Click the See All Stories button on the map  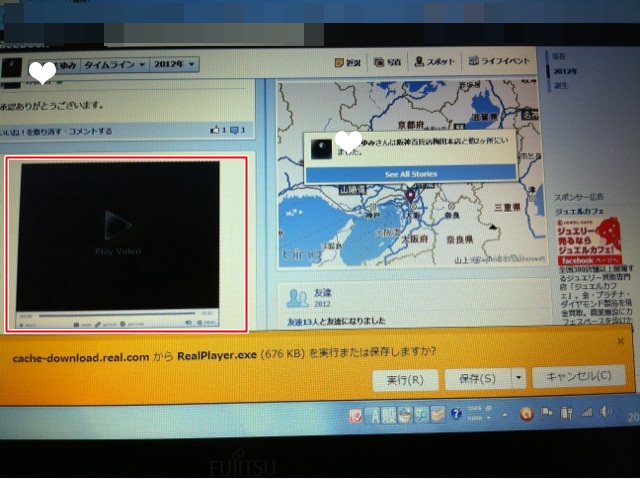click(411, 174)
